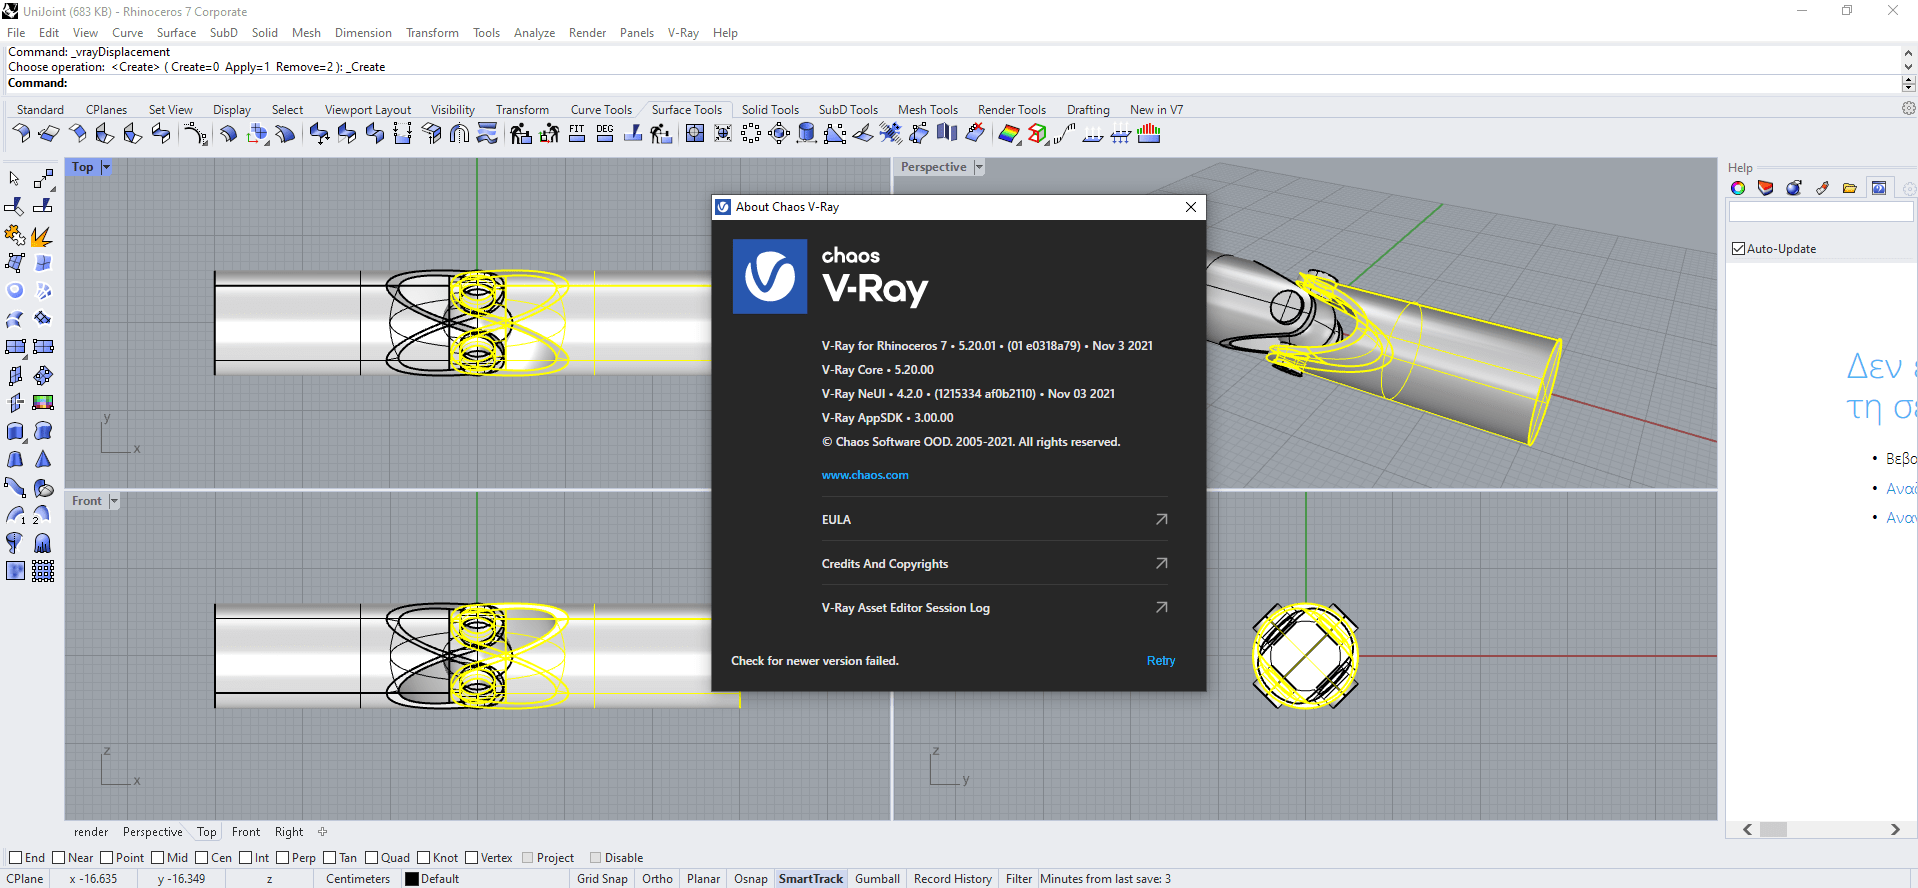Expand Credits And Copyrights arrow
The image size is (1918, 888).
(1161, 564)
